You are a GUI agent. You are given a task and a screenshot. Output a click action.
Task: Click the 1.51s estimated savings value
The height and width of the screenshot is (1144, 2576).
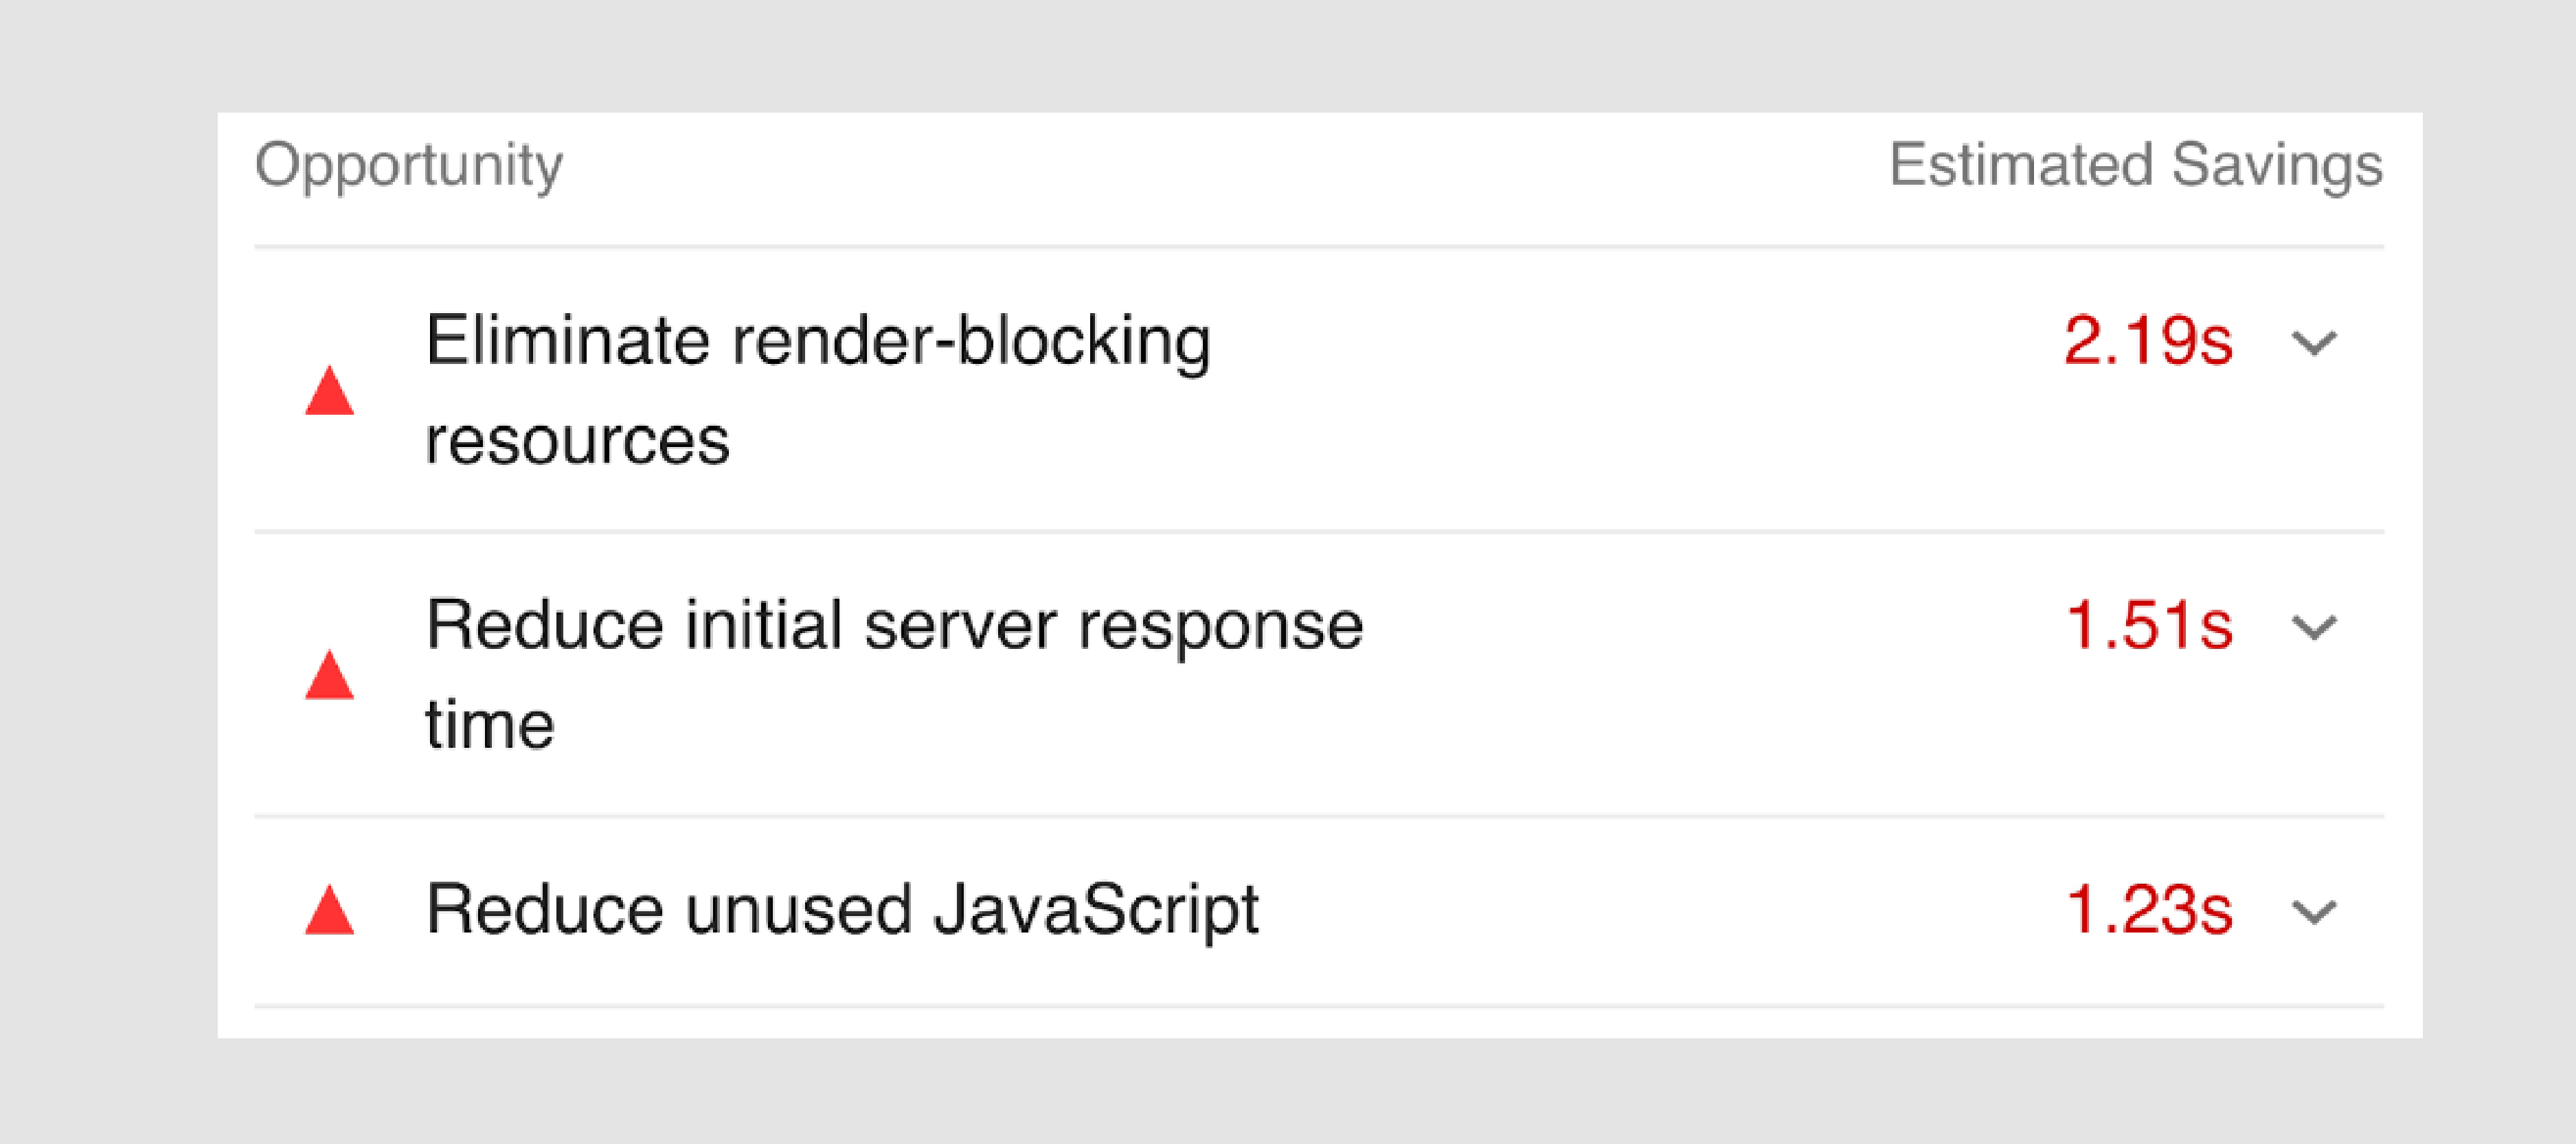tap(2148, 626)
